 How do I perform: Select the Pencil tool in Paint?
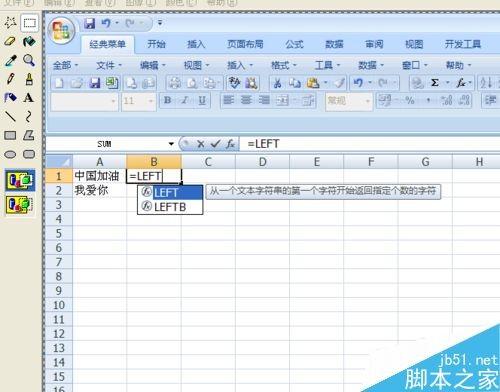[x=11, y=79]
